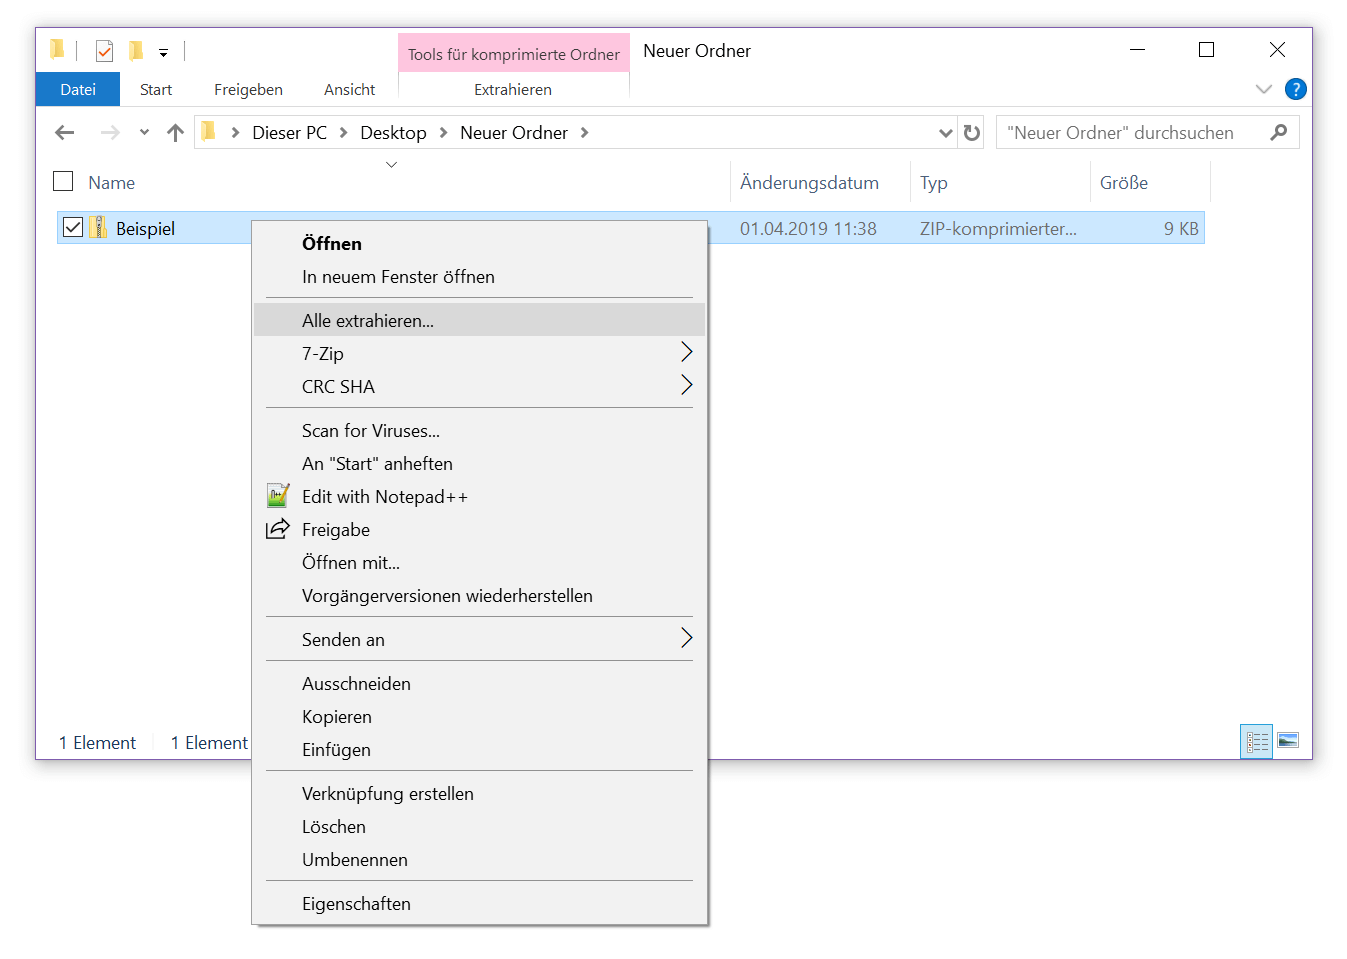Open address bar history dropdown

[945, 132]
